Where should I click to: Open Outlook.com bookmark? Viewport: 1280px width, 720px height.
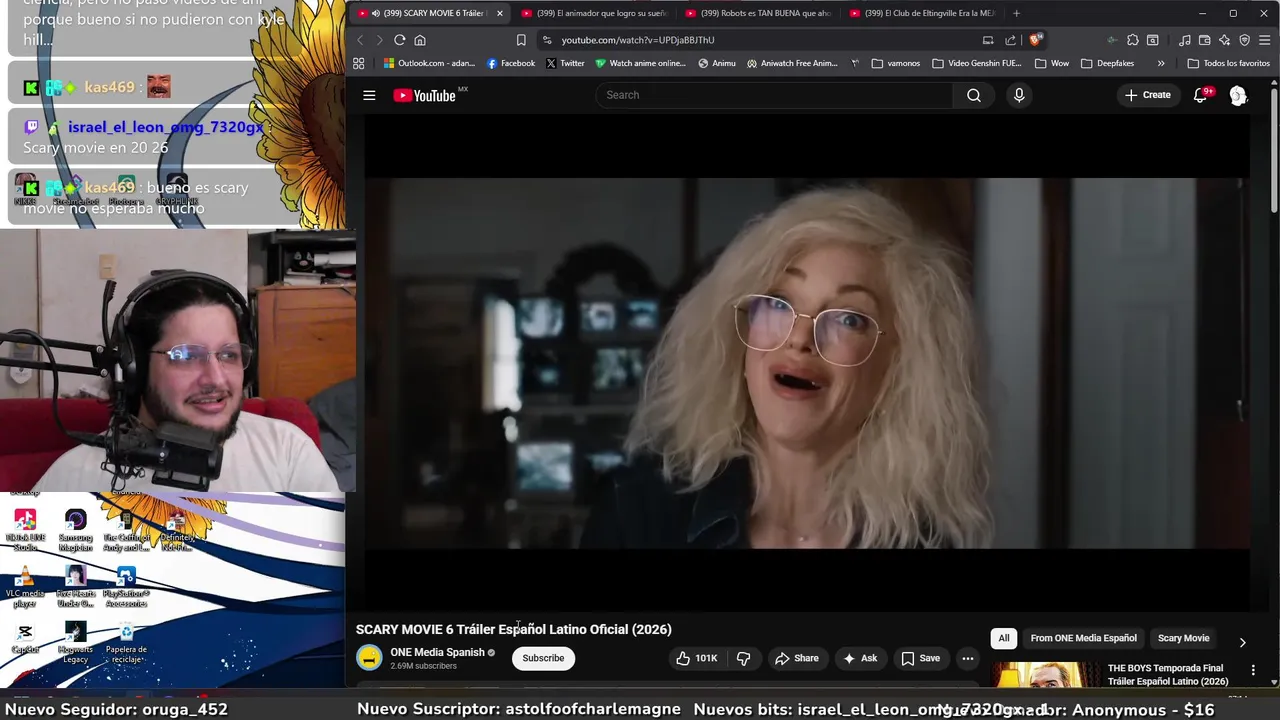click(x=430, y=63)
